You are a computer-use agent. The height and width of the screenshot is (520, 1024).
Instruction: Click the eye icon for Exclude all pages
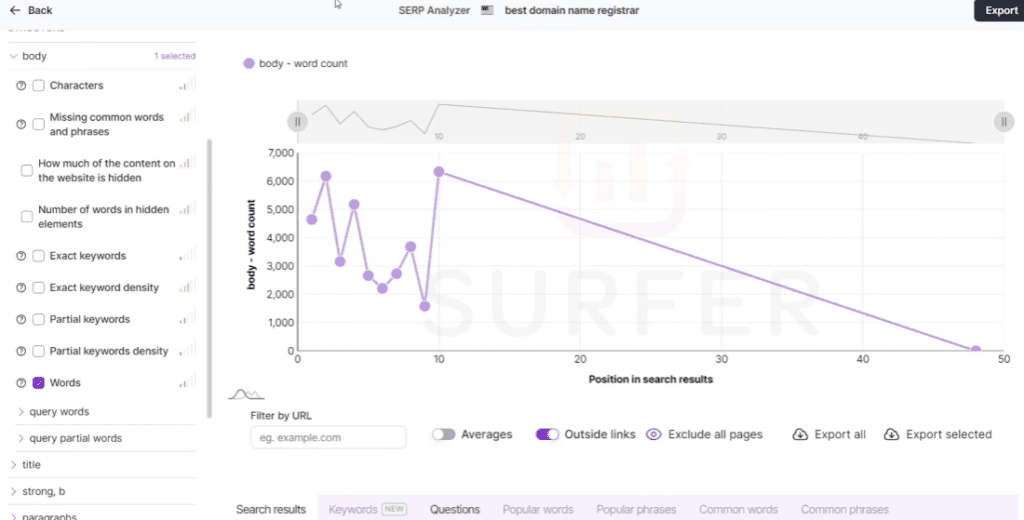tap(654, 435)
